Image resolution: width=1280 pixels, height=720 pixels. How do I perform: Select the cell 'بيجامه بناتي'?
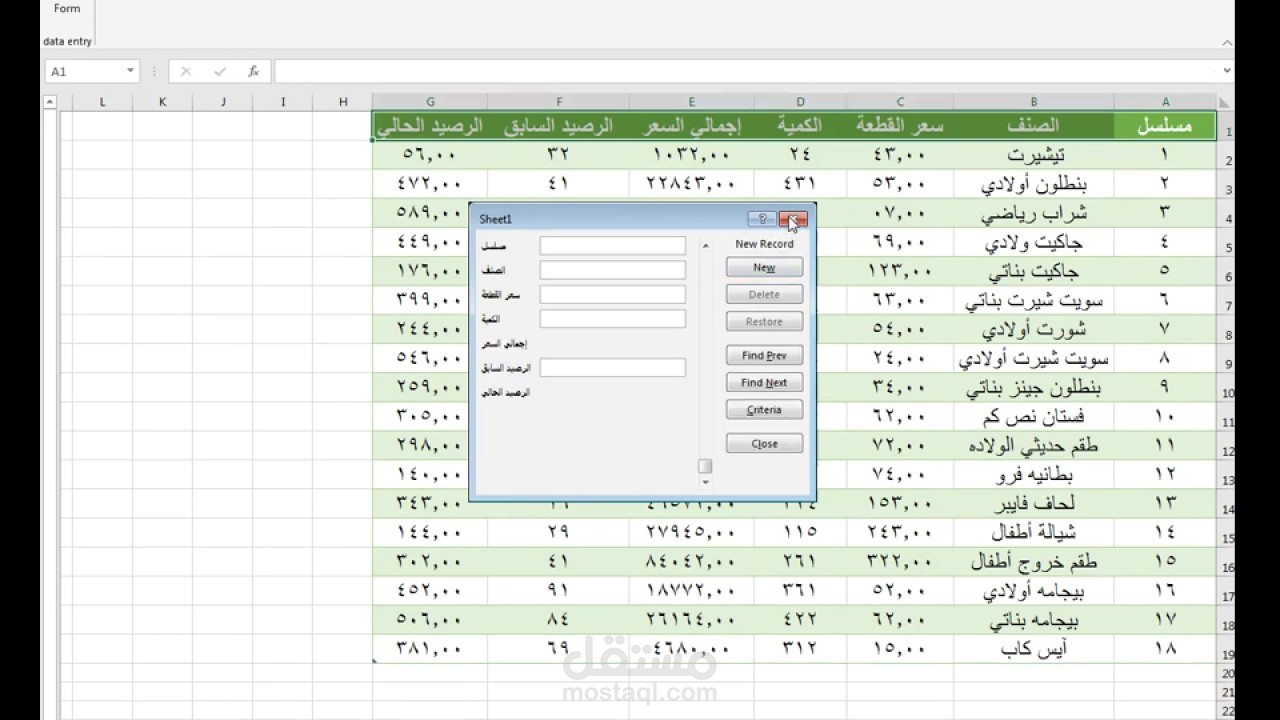pos(1034,619)
